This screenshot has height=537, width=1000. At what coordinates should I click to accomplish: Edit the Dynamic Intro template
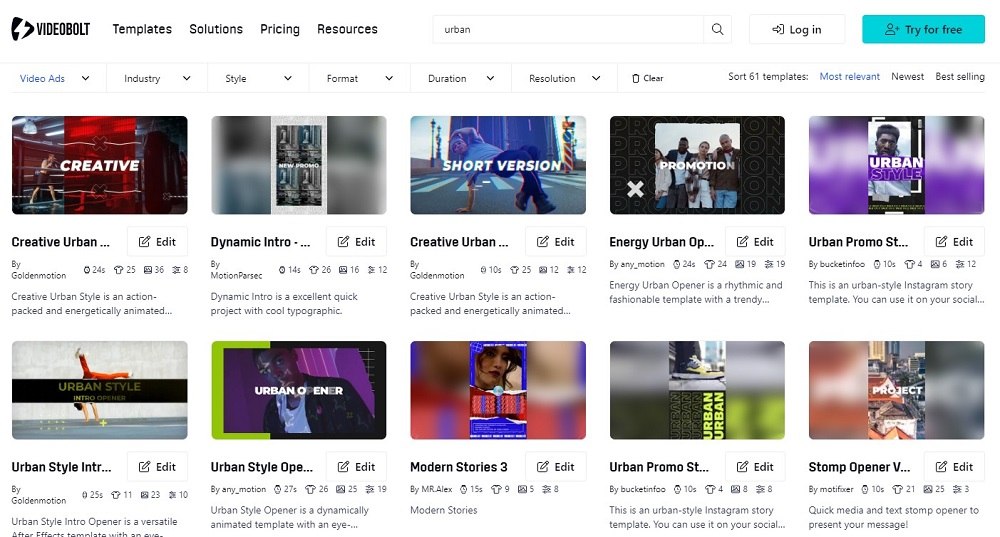357,242
